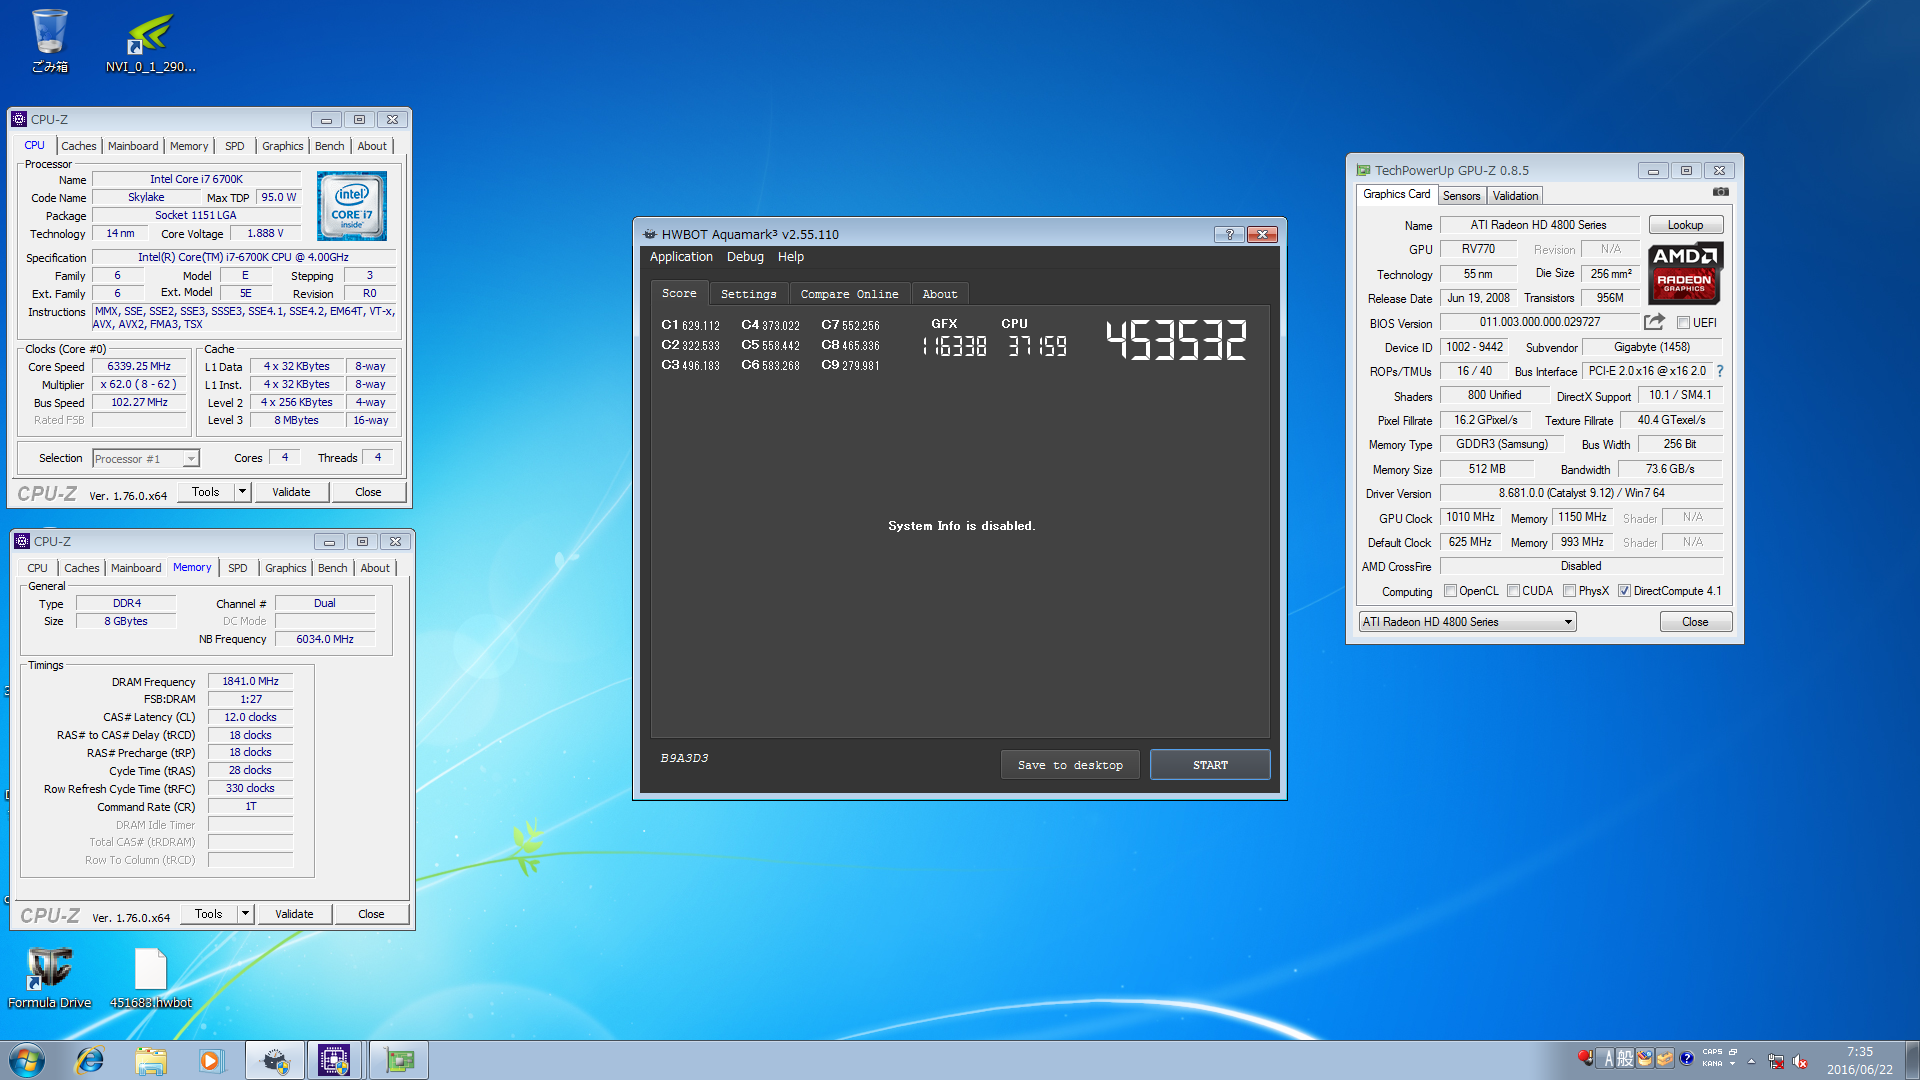Screen dimensions: 1920x1080
Task: Click Close button in GPU-Z
Action: click(x=1695, y=622)
